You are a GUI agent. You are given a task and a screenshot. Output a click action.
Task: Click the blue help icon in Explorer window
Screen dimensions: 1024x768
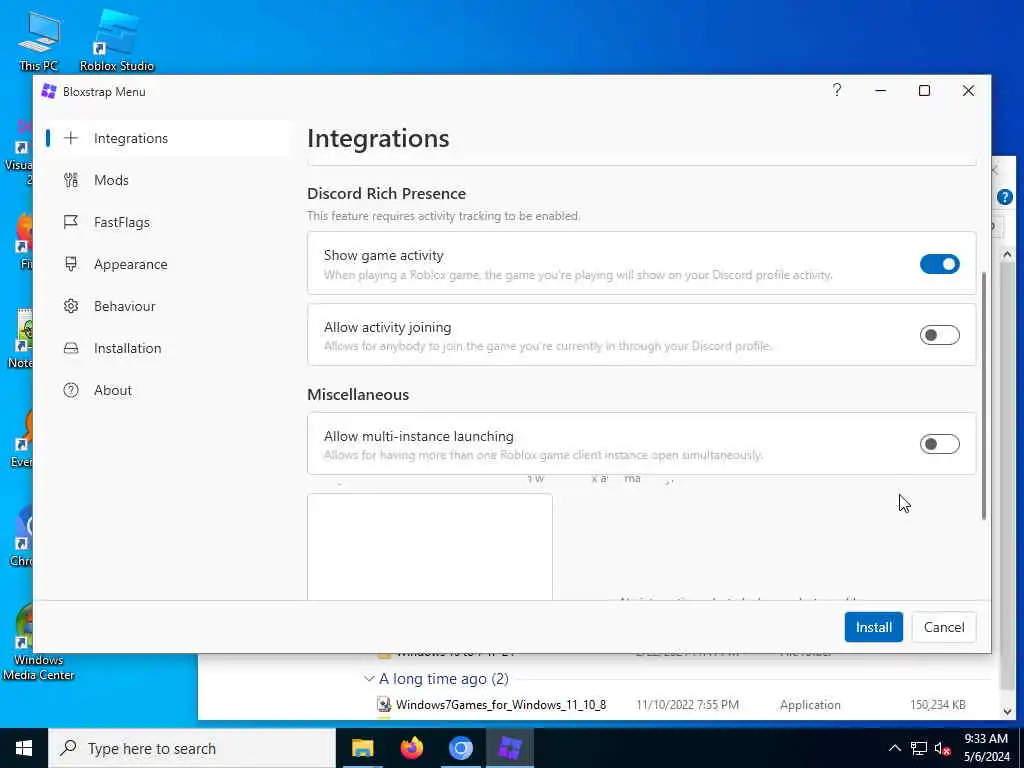(1004, 197)
